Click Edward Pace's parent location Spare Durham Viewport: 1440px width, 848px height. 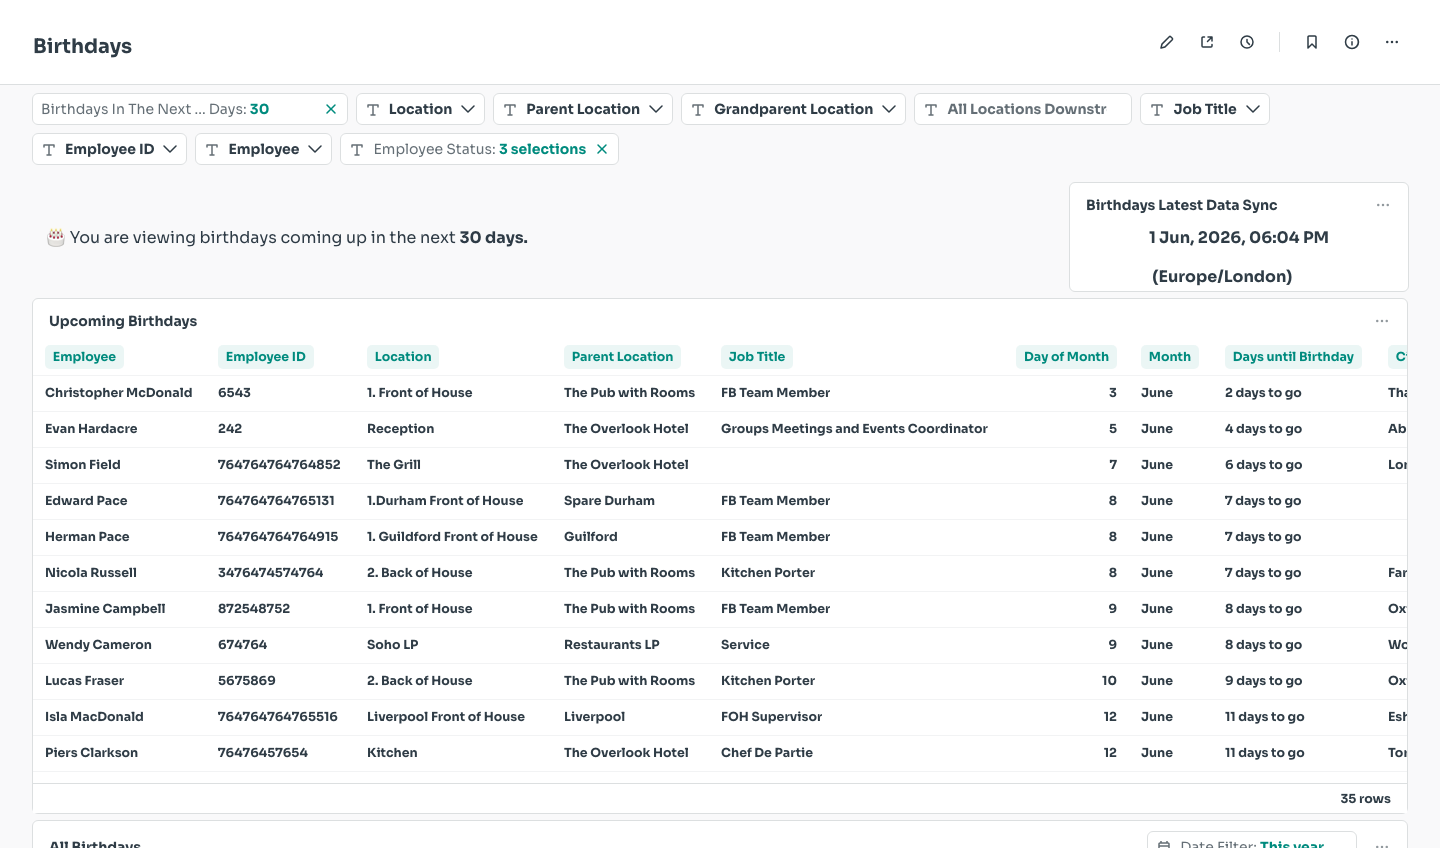click(x=609, y=501)
